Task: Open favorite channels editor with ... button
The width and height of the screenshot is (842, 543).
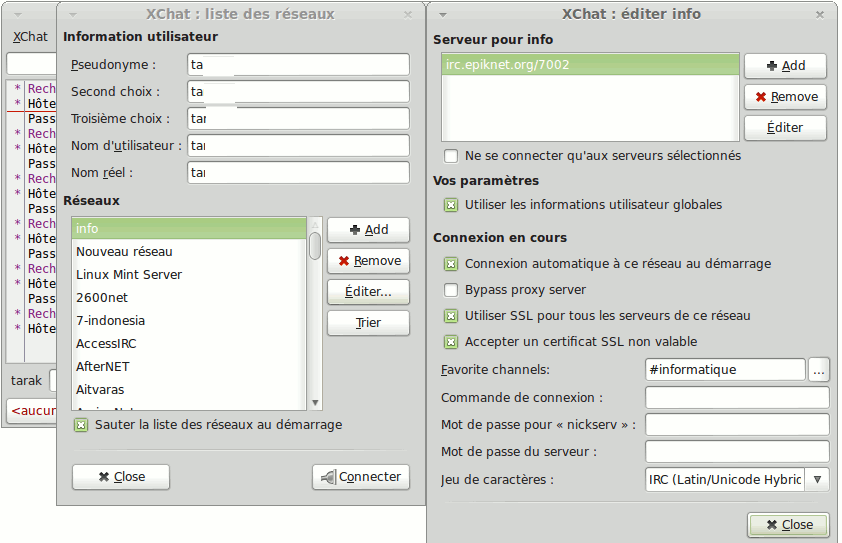Action: pos(819,370)
